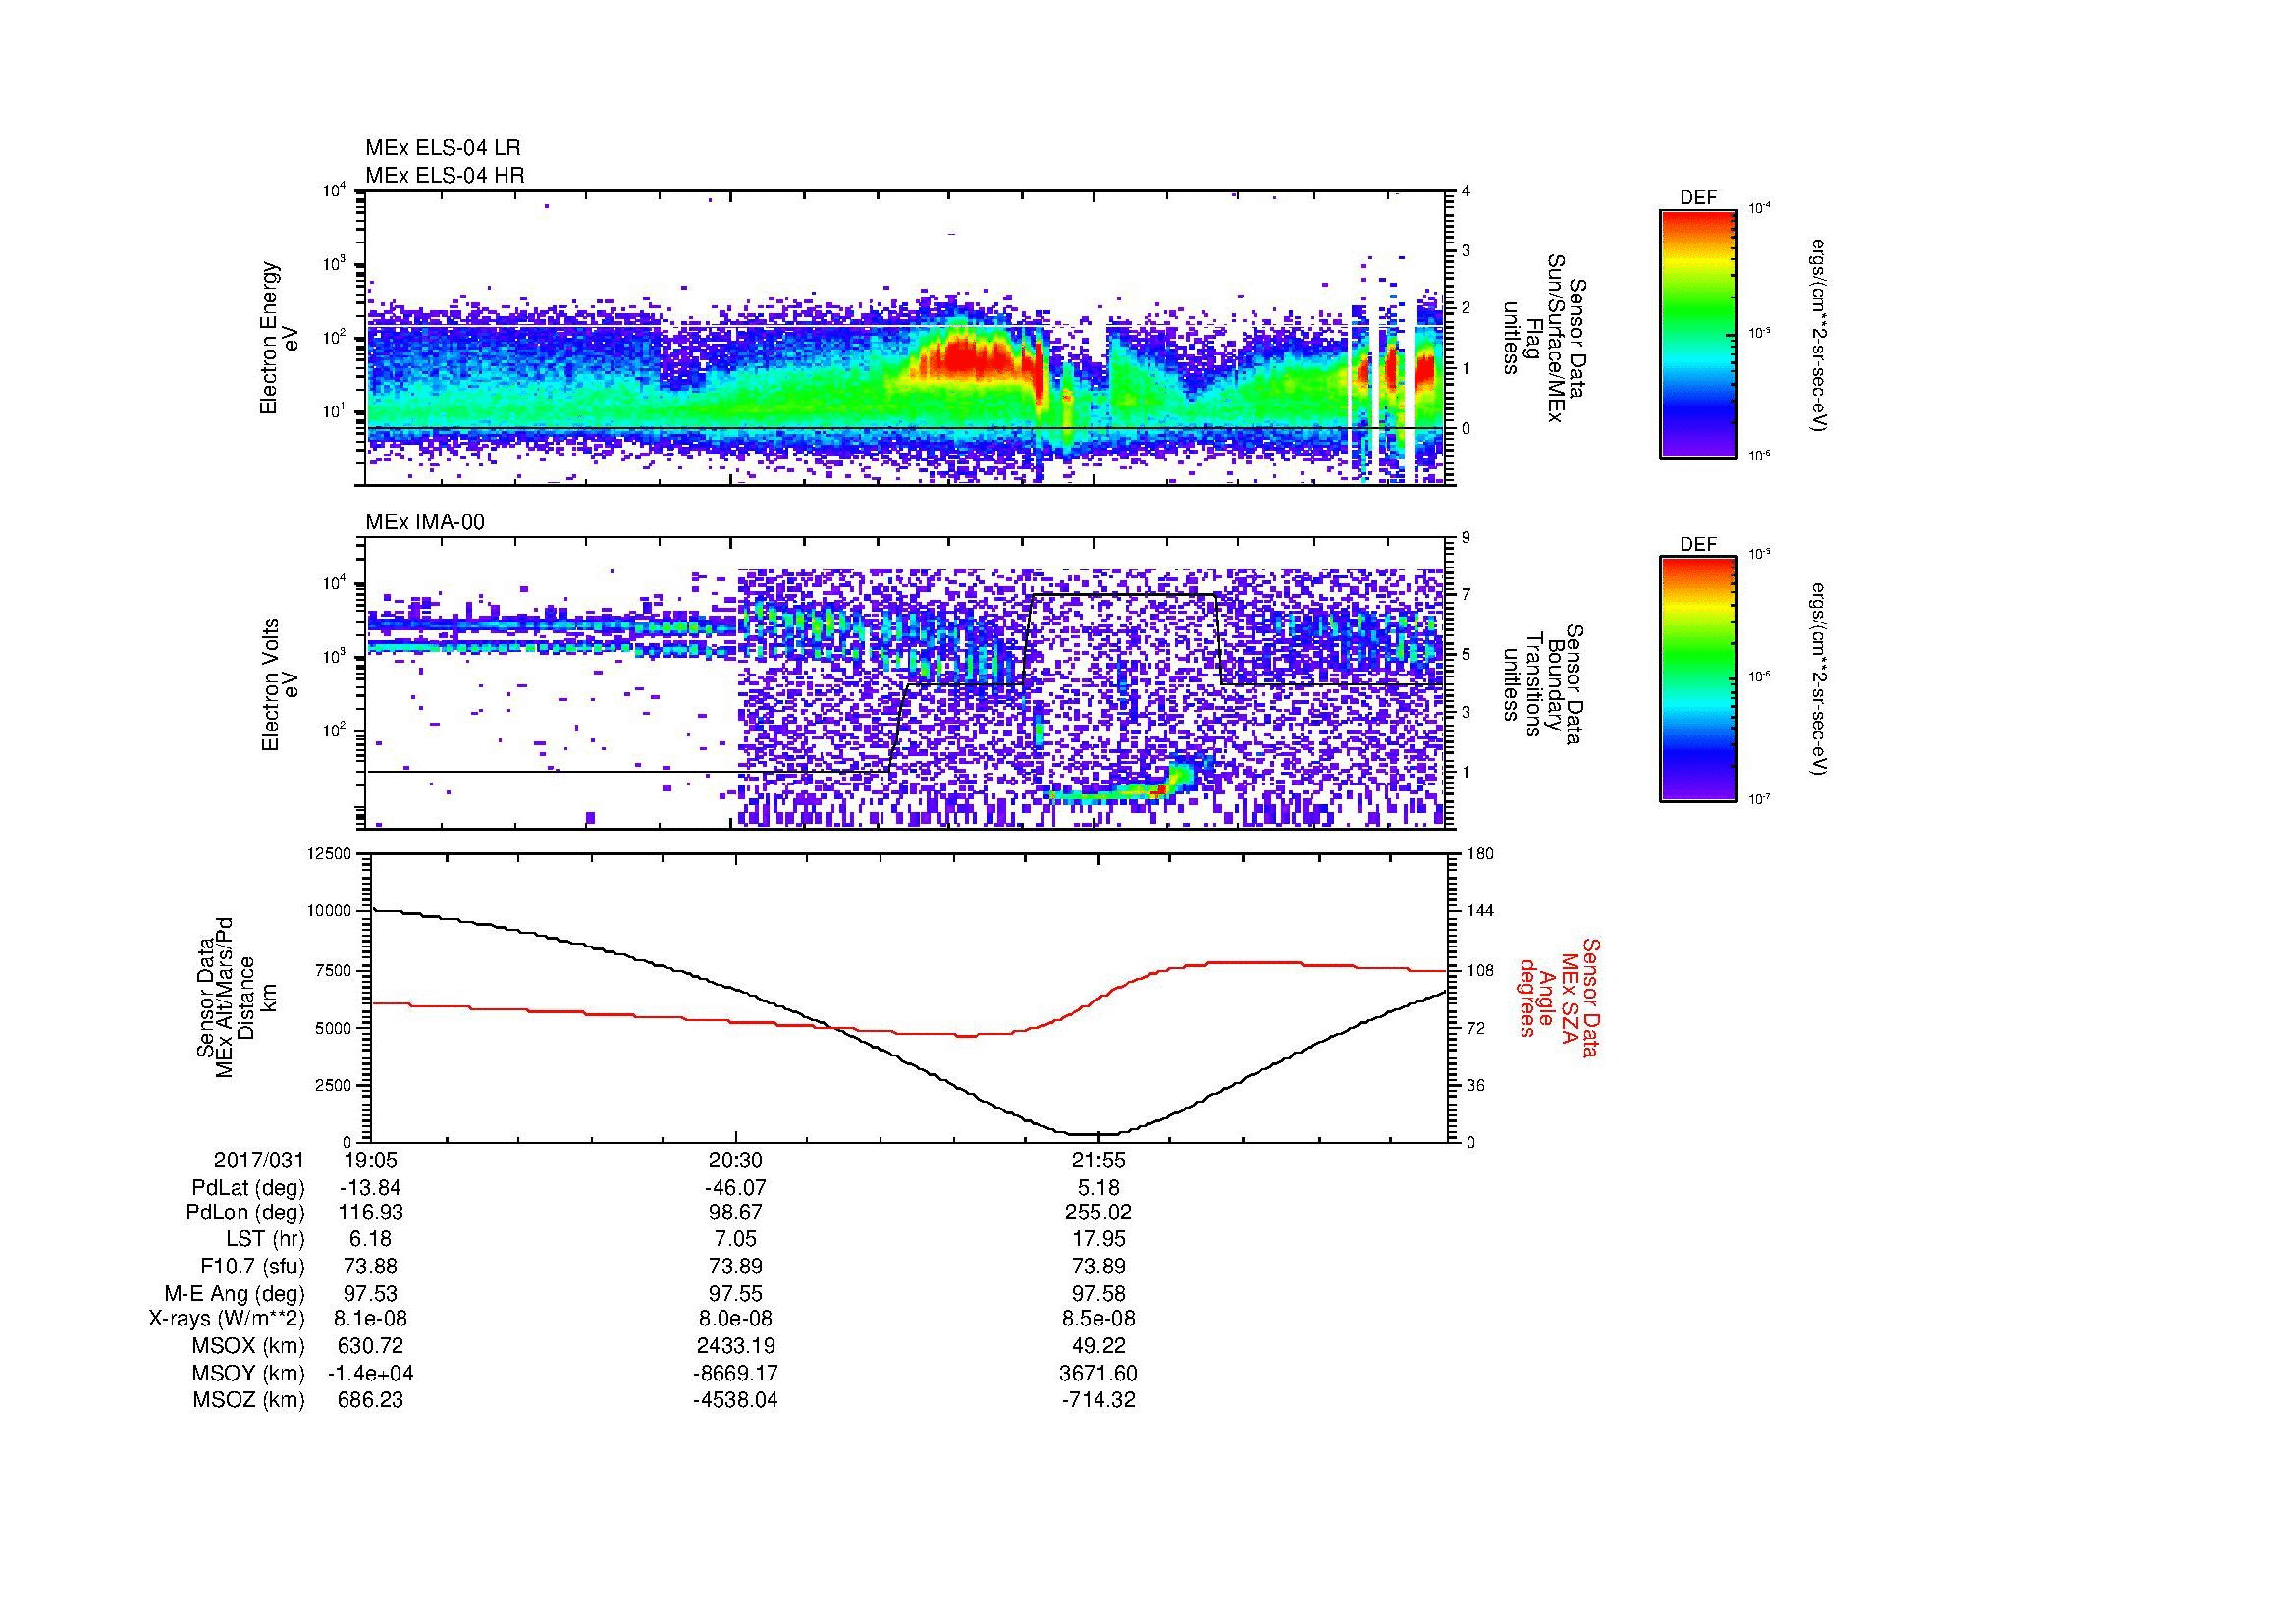Screen dimensions: 2296x1623
Task: Click the Electron Volts eV axis label
Action: coord(279,685)
